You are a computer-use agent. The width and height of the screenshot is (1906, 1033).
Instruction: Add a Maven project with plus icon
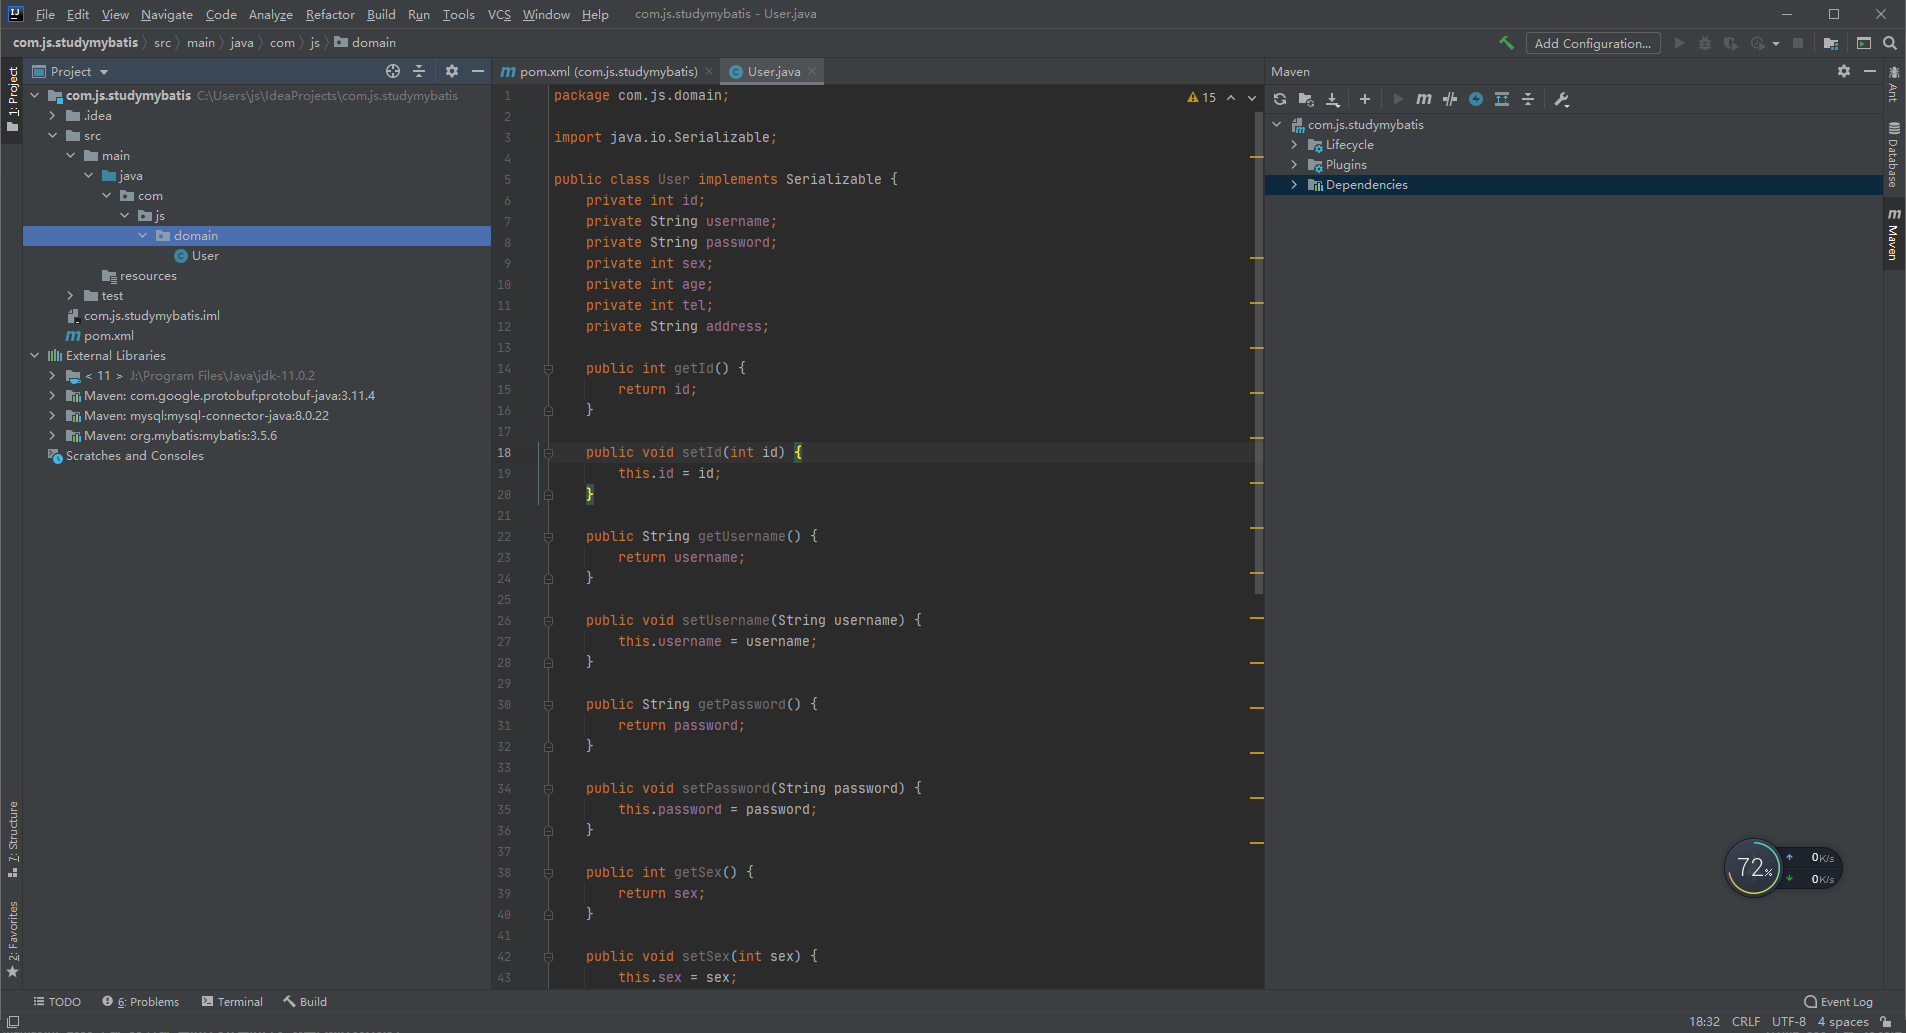(x=1365, y=99)
